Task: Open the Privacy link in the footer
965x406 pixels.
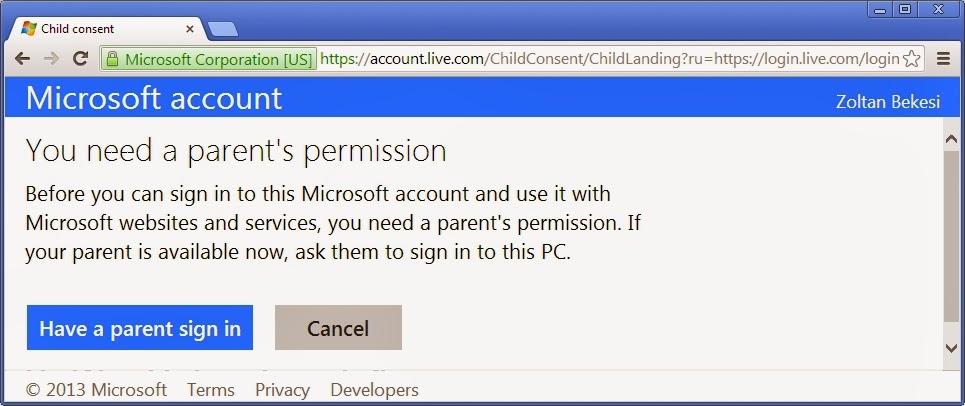Action: (x=282, y=390)
